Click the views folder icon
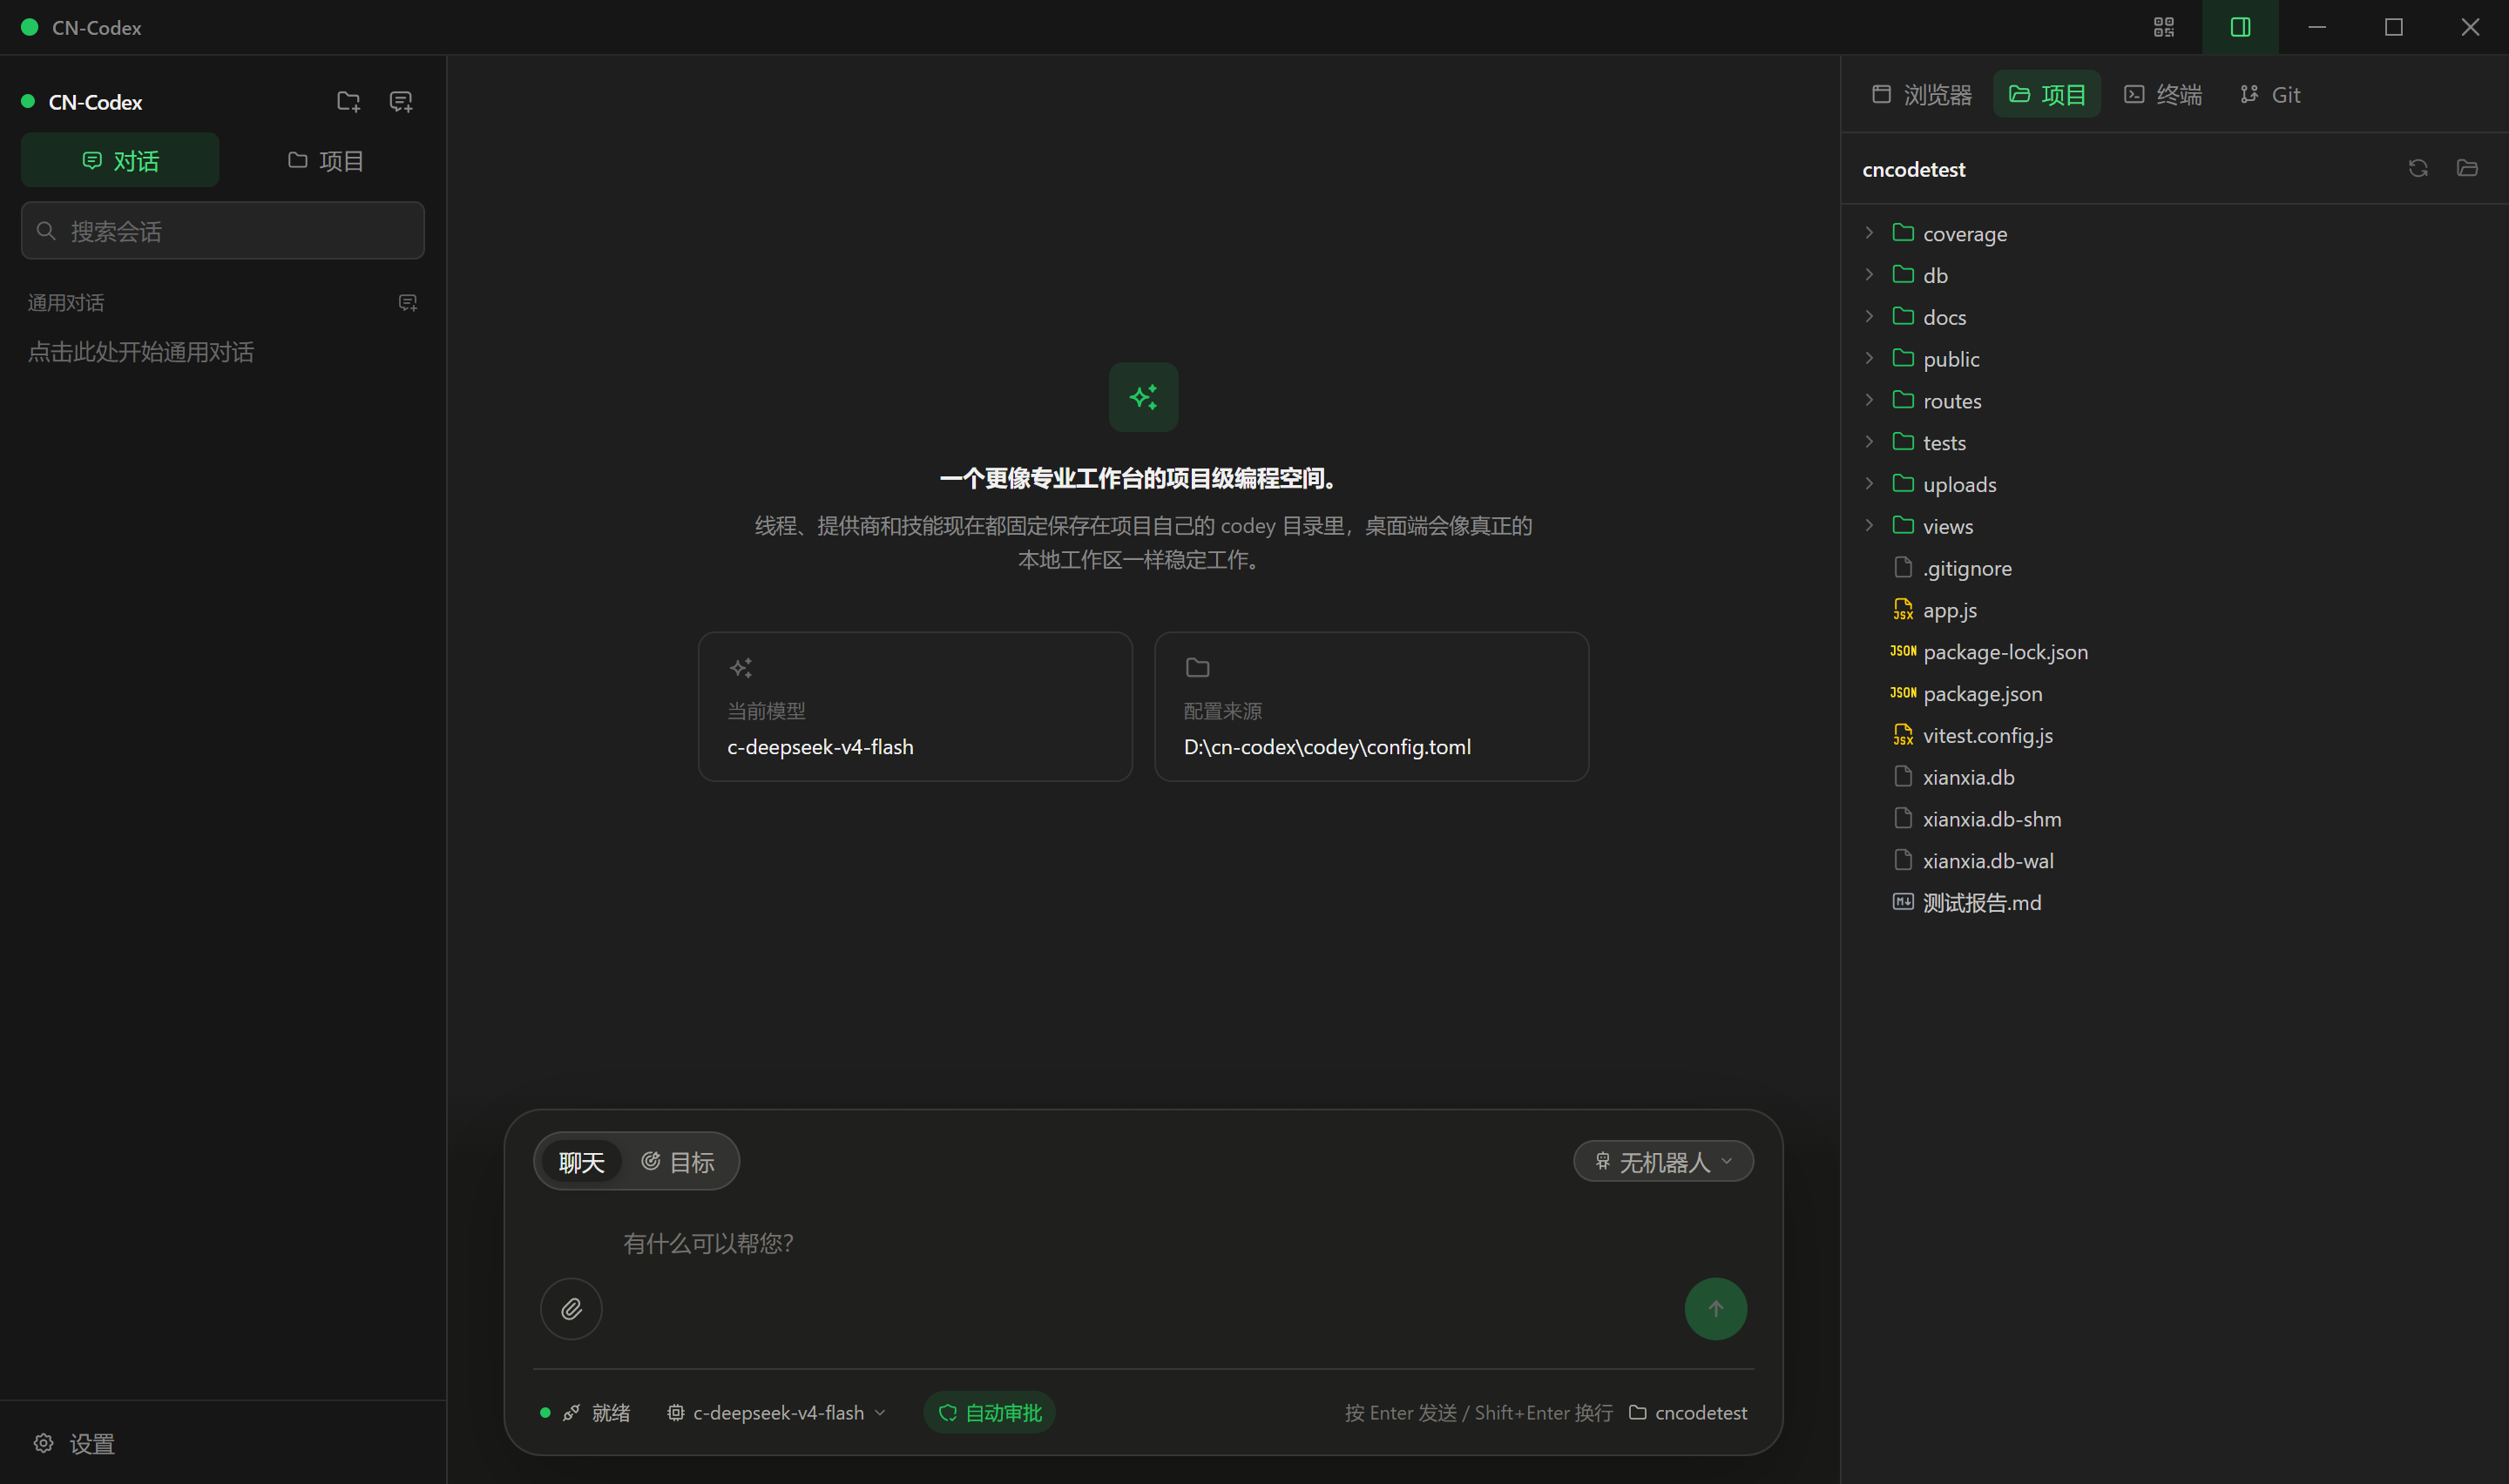Image resolution: width=2509 pixels, height=1484 pixels. [1903, 525]
